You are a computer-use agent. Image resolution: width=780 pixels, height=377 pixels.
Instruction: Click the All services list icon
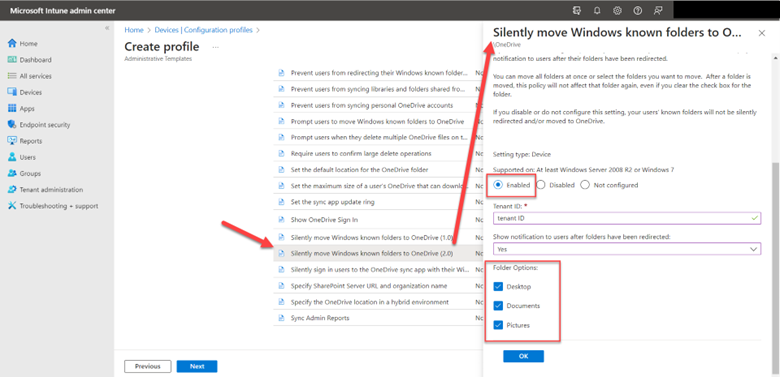click(12, 76)
